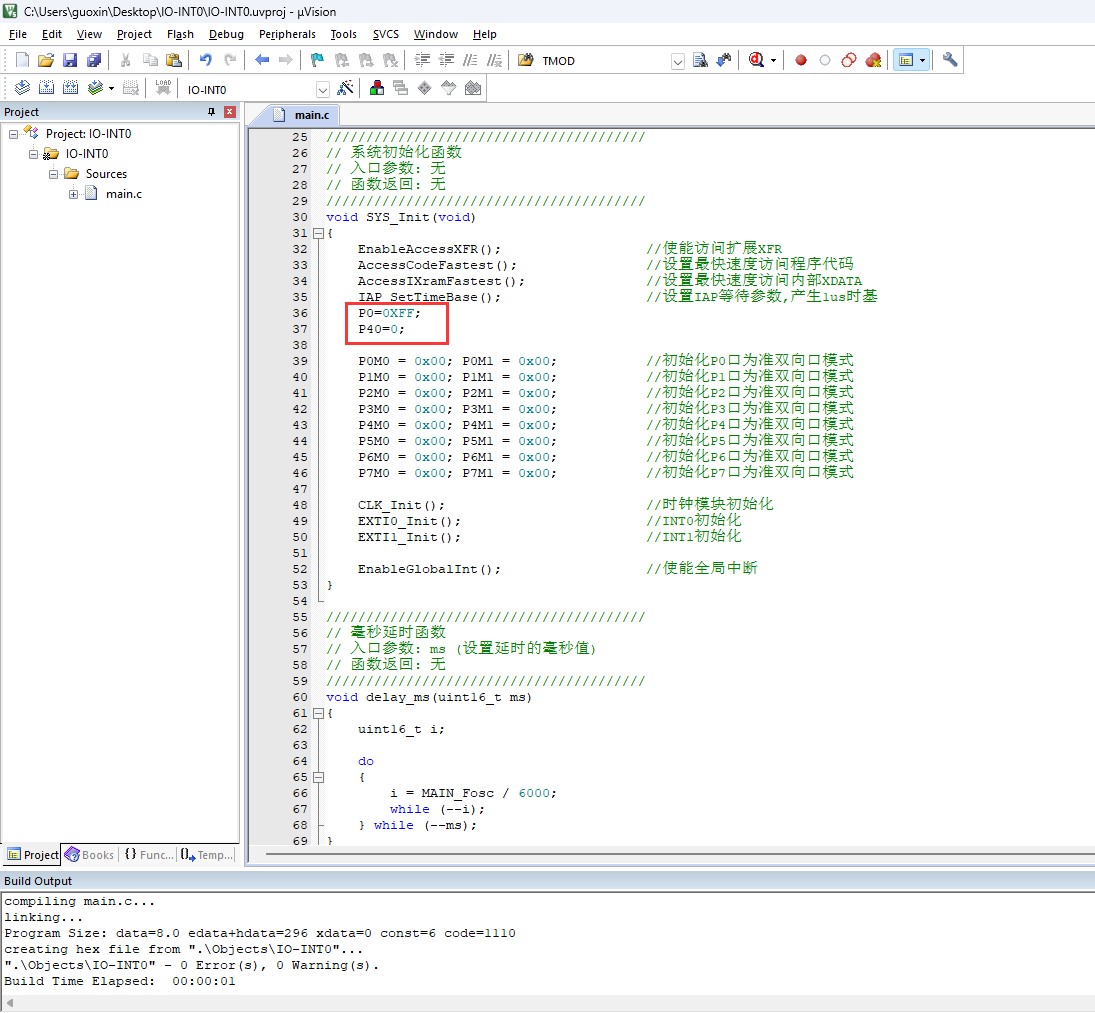The image size is (1095, 1013).
Task: Navigate backwards with the blue left arrow
Action: (x=262, y=60)
